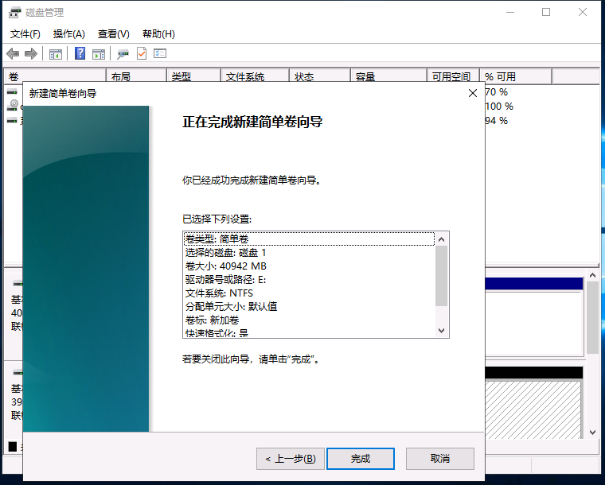Click the 文件系统 column header
605x486 pixels.
tap(255, 76)
